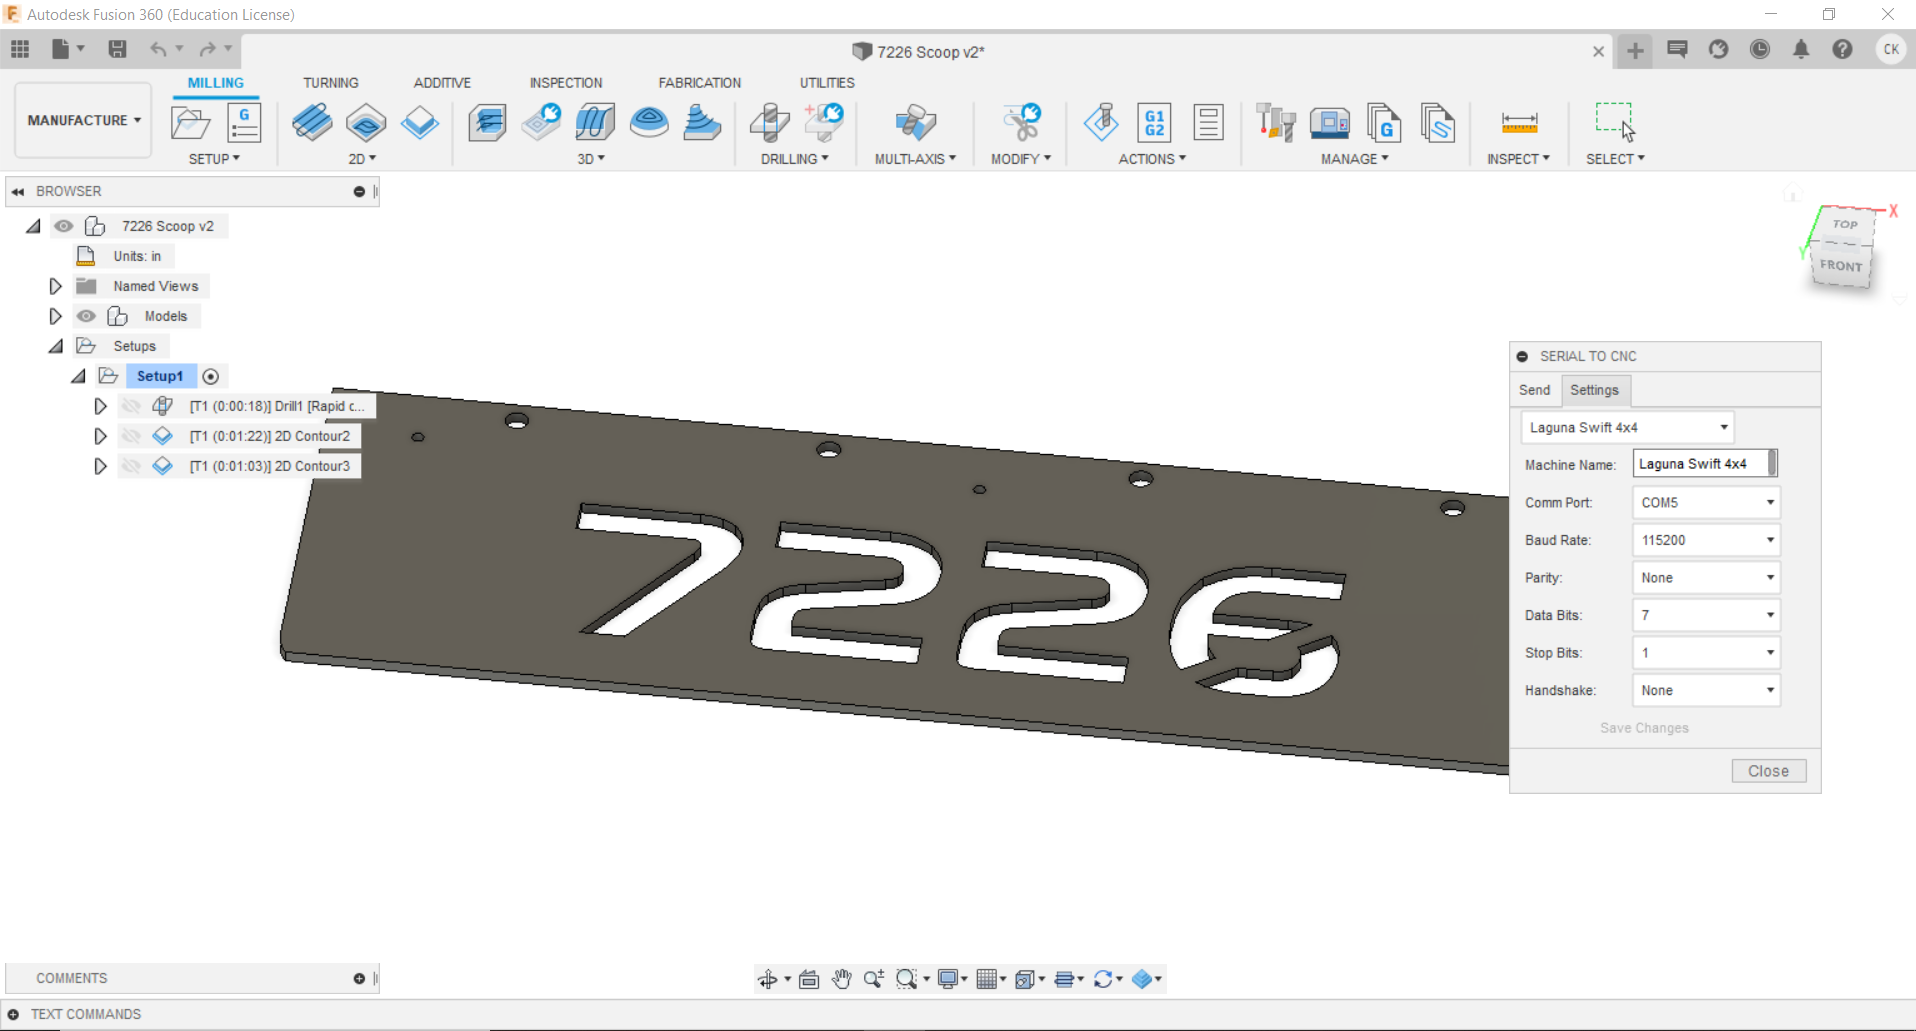
Task: Hide the Models folder visibility eye
Action: point(87,316)
